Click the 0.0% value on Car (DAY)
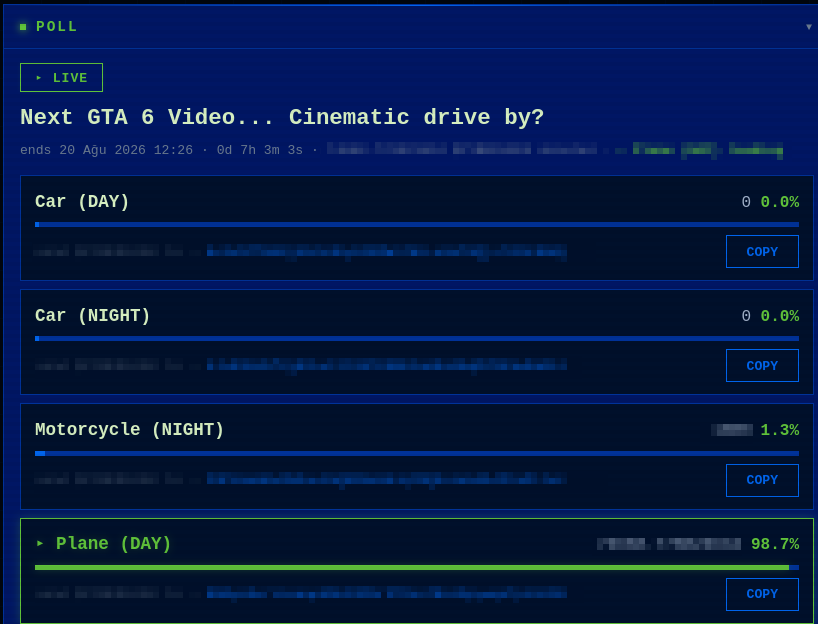 779,202
